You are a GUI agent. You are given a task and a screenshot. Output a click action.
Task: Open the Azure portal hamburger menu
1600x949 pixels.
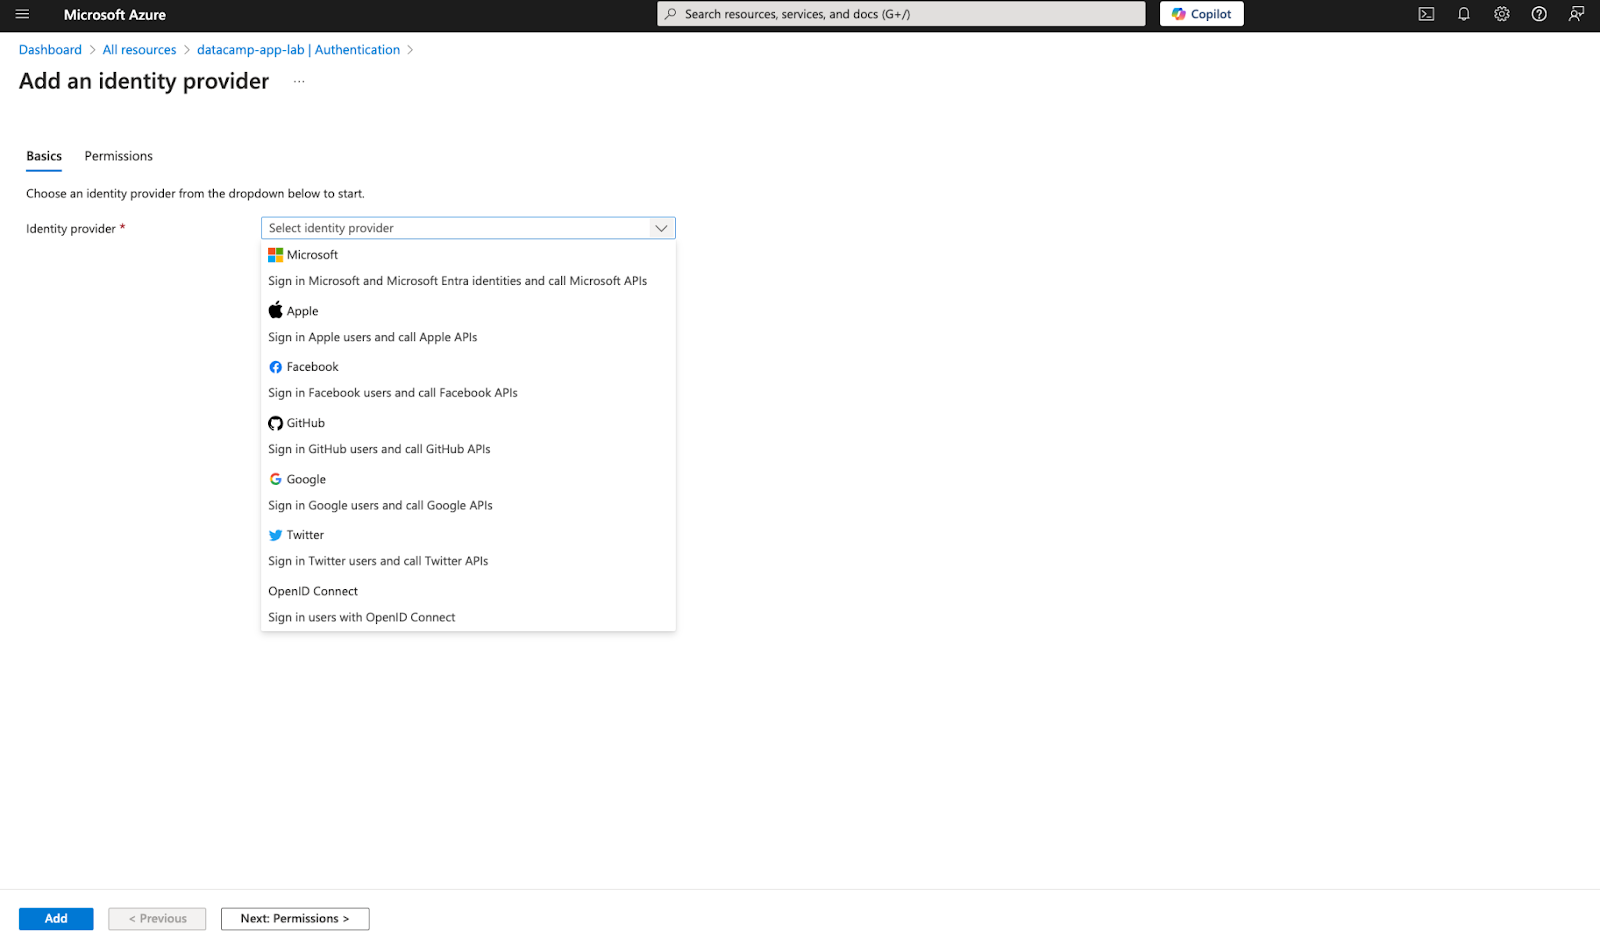coord(22,14)
